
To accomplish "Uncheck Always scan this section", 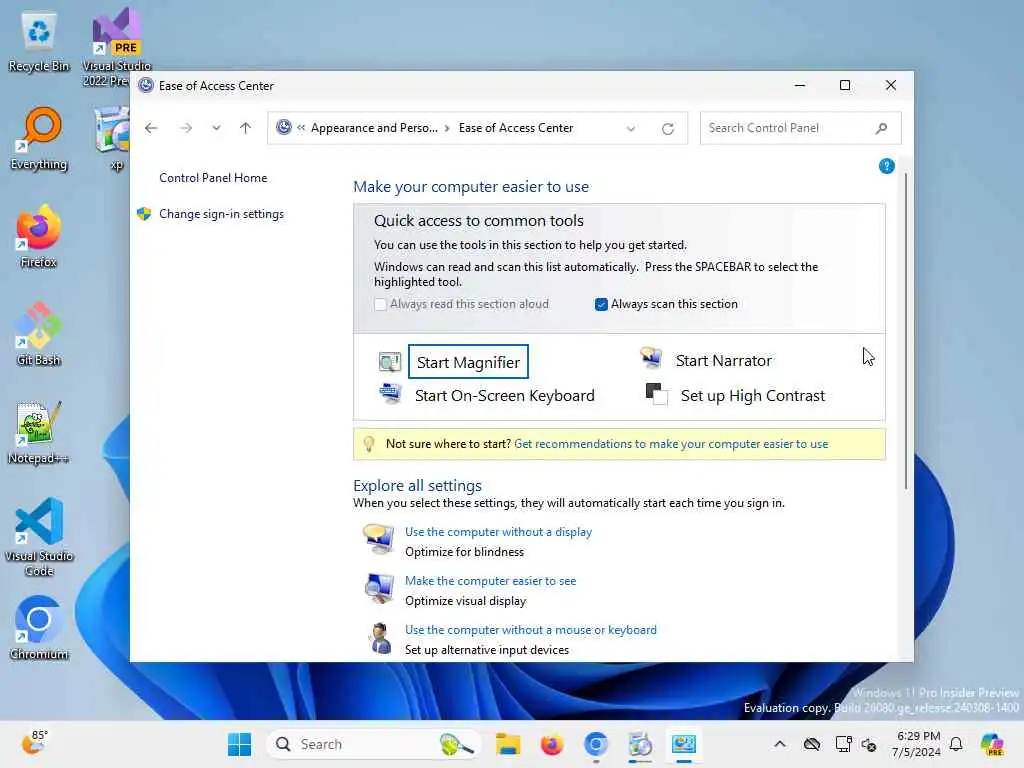I will point(601,304).
